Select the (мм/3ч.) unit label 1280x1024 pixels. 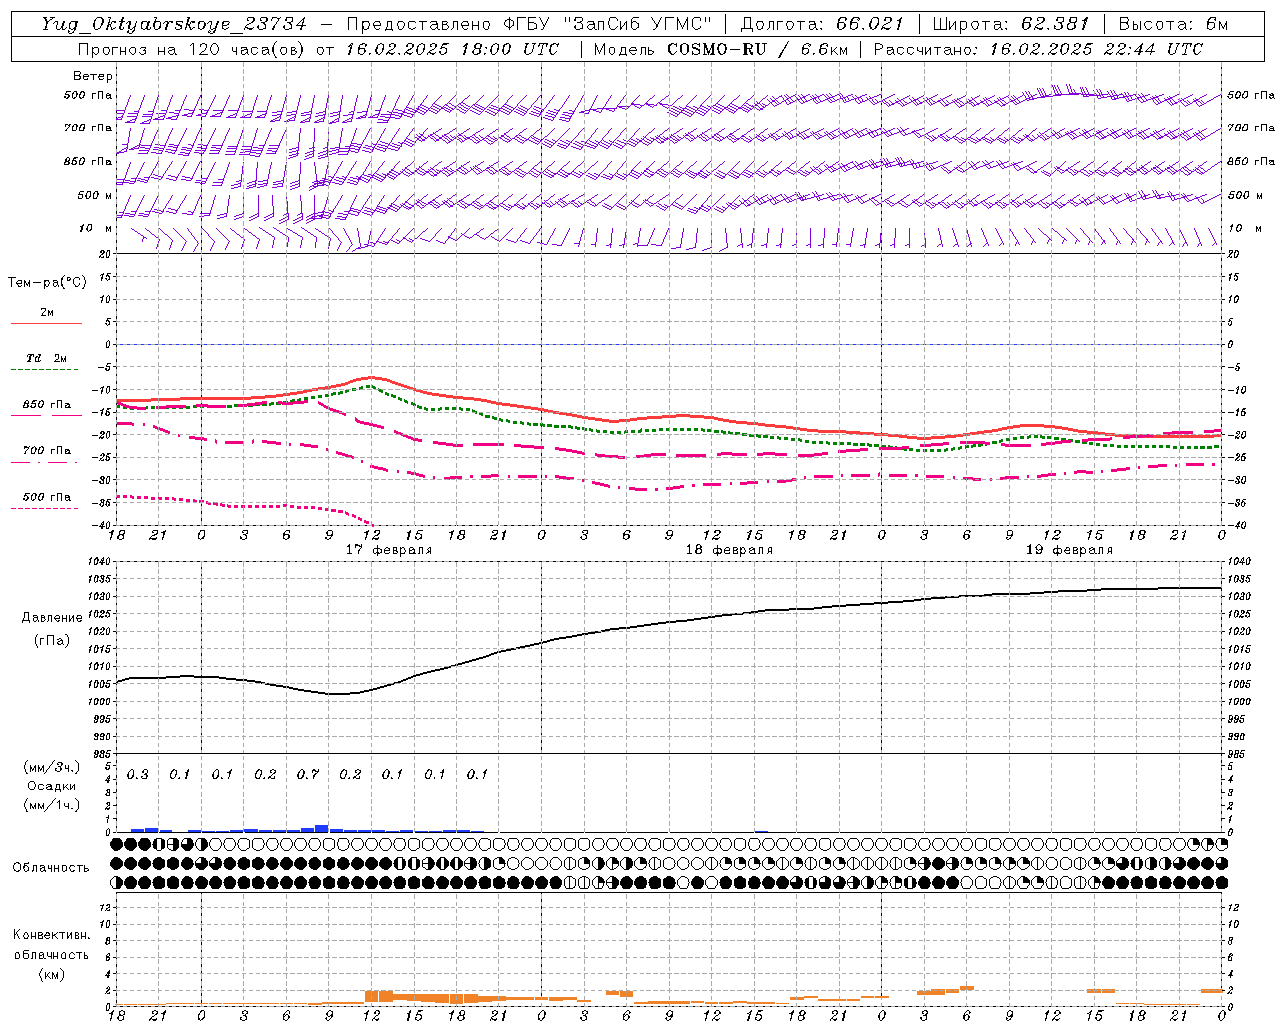(52, 767)
